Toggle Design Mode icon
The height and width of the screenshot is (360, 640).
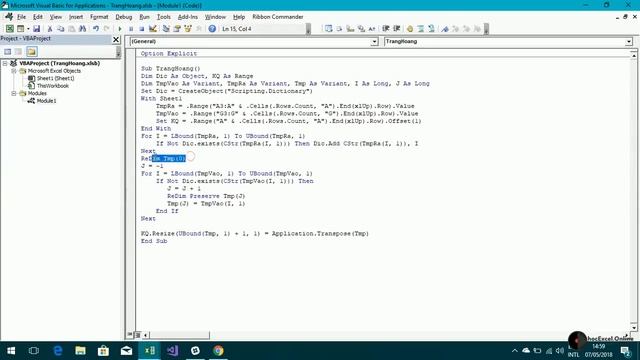pyautogui.click(x=153, y=29)
